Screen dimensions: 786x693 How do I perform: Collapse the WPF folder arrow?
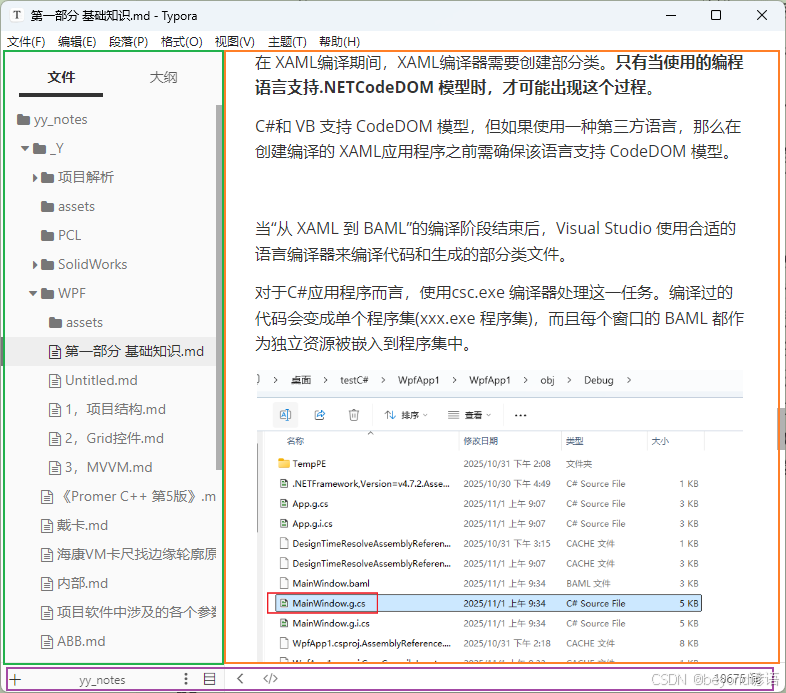tap(33, 293)
